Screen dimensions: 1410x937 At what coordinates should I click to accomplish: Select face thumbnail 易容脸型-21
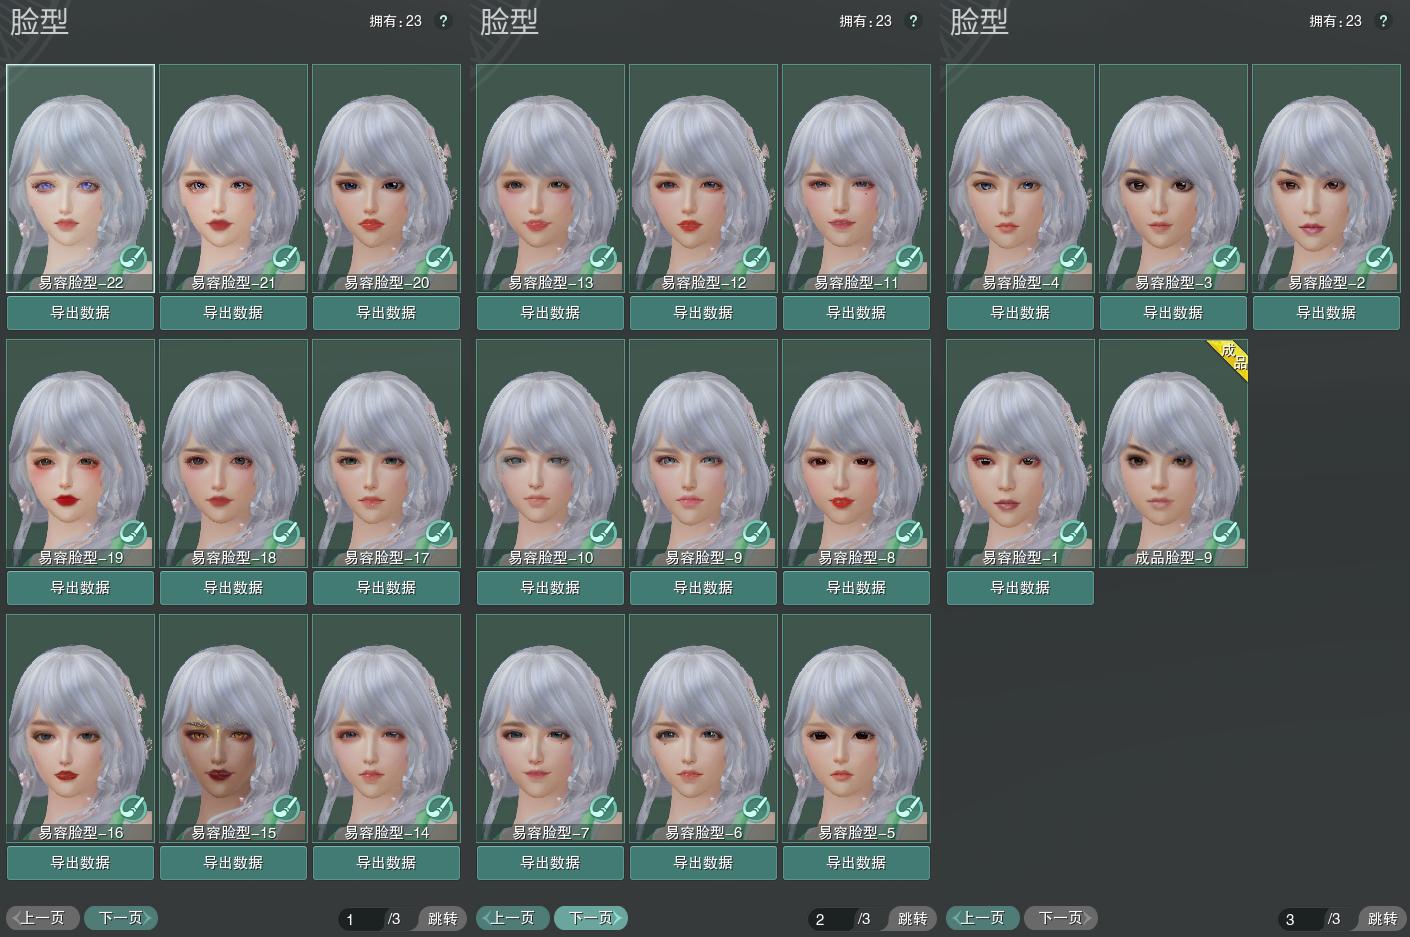tap(234, 178)
